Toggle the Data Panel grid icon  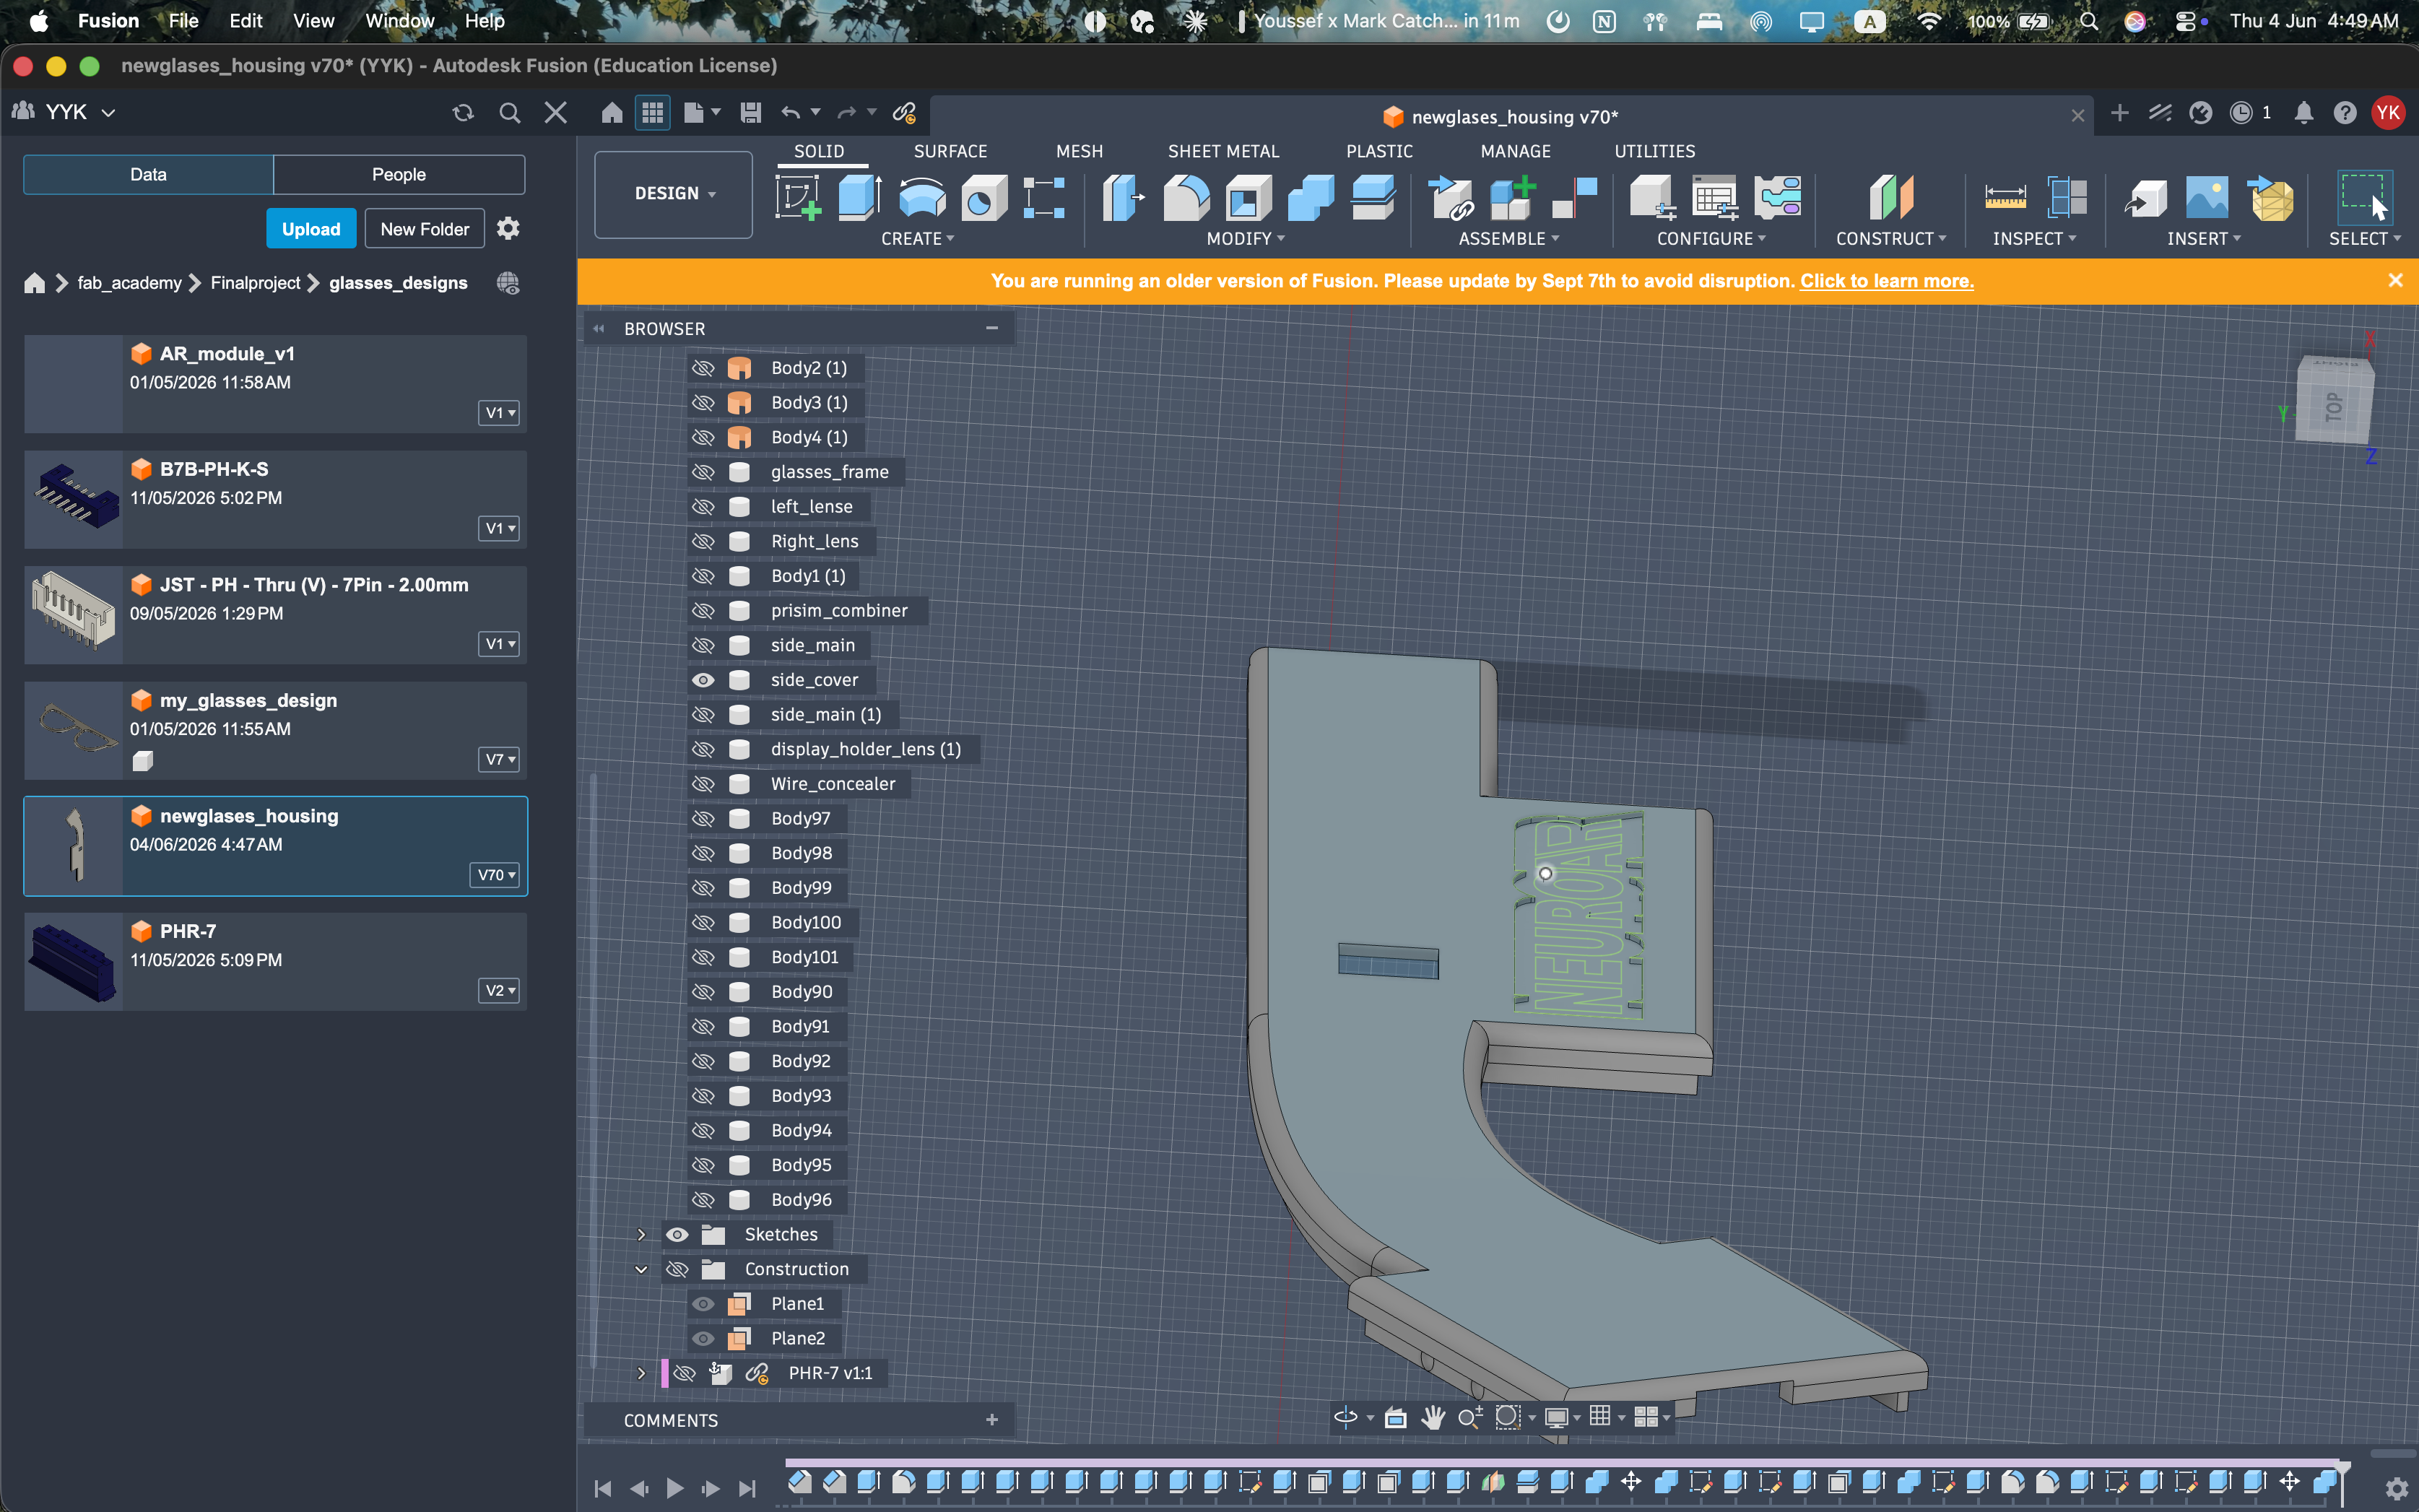pyautogui.click(x=653, y=112)
